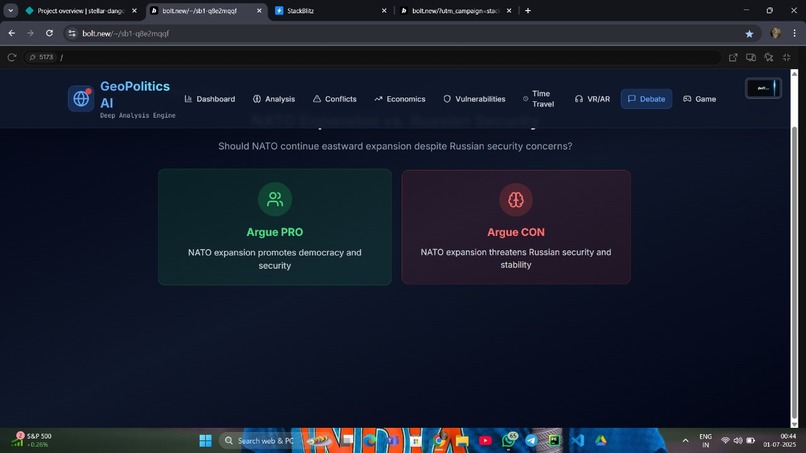
Task: Open File Explorer from the taskbar
Action: tap(462, 441)
